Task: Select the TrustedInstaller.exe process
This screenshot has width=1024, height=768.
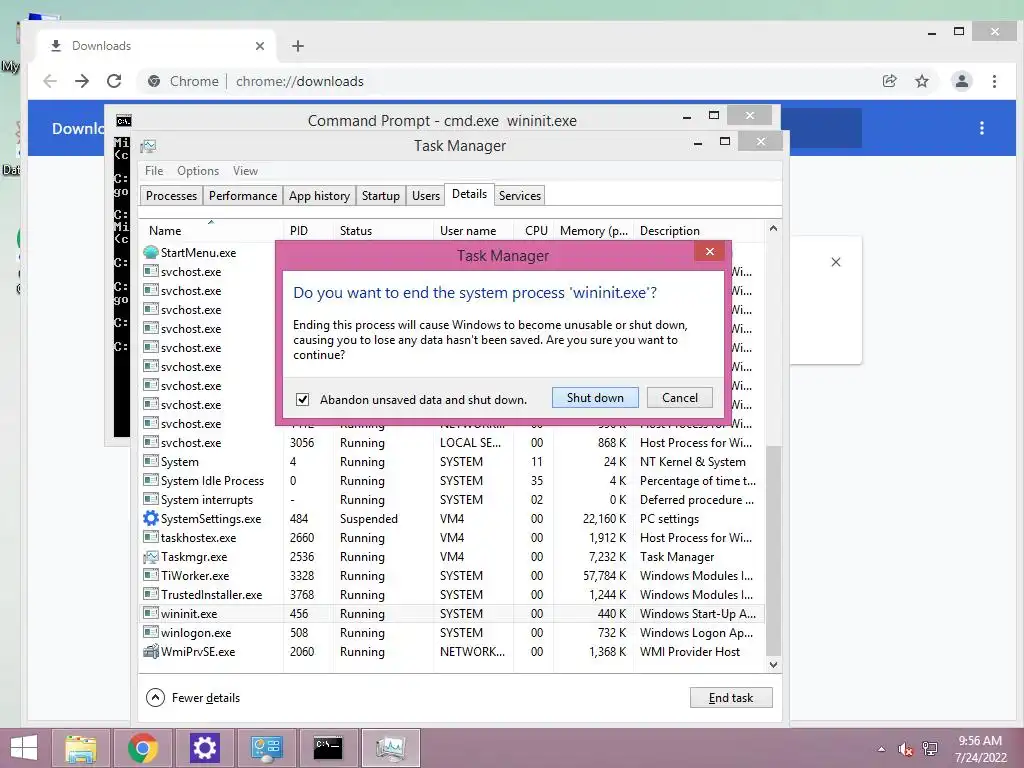Action: (452, 594)
